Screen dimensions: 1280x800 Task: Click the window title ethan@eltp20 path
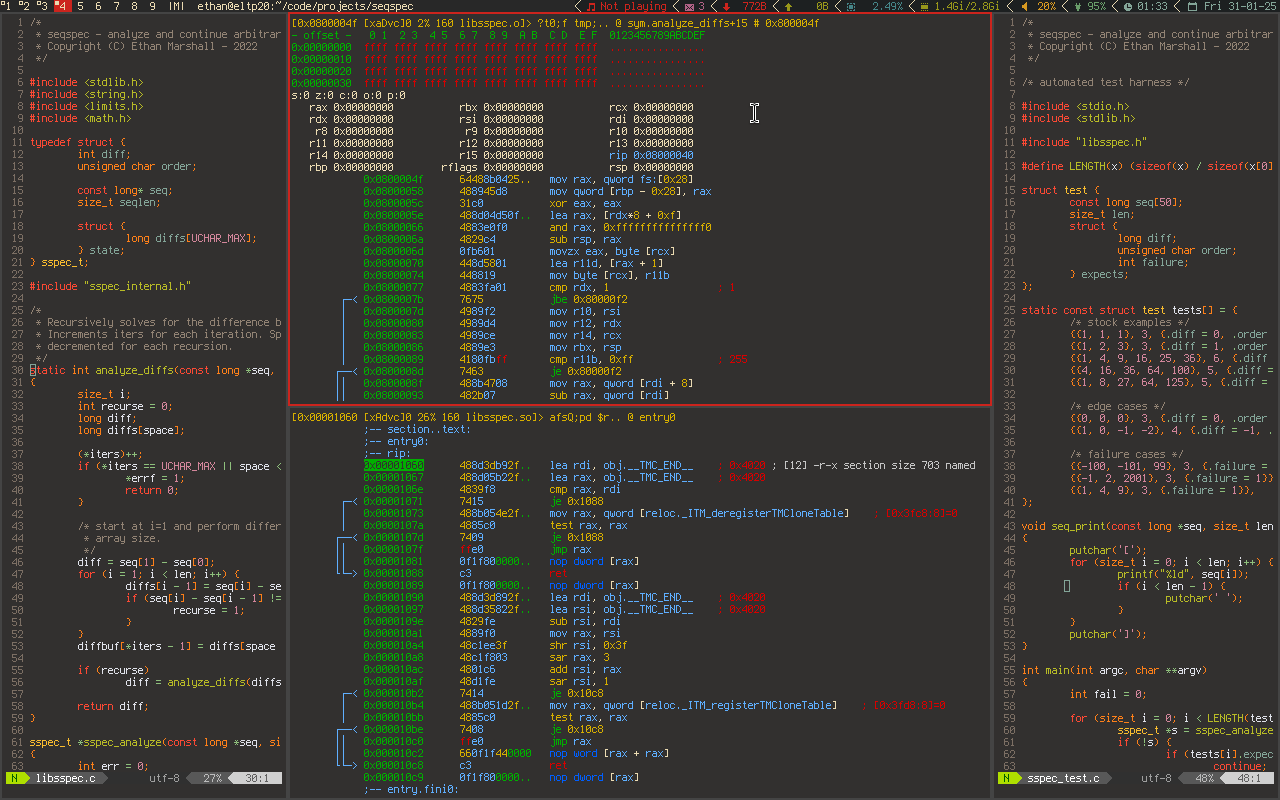304,6
